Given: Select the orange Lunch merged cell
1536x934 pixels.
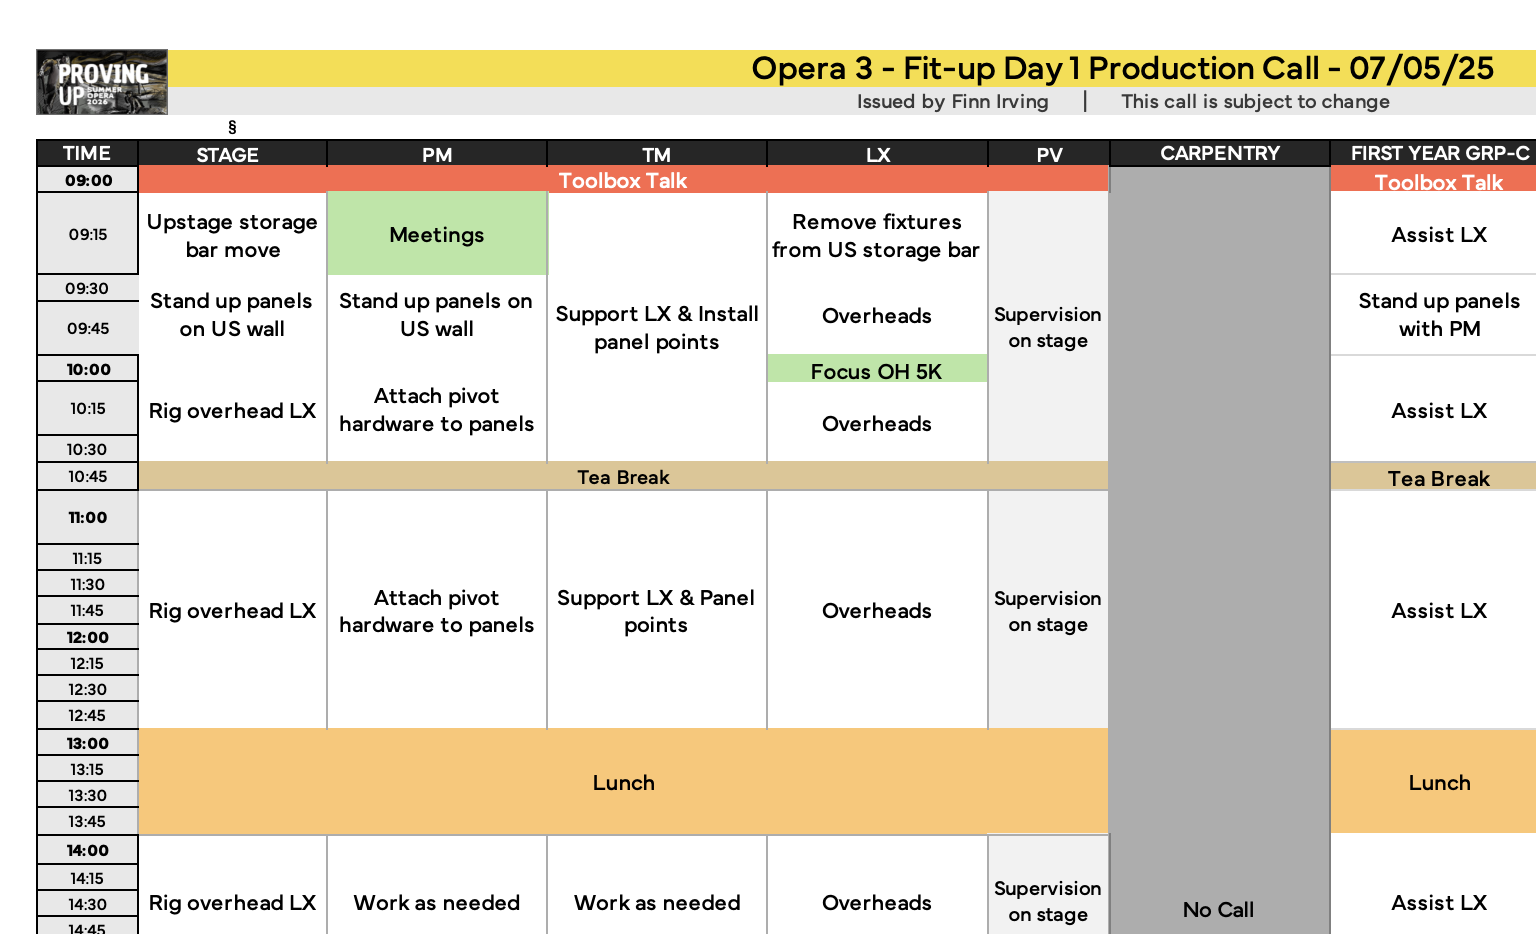Looking at the screenshot, I should pos(623,782).
